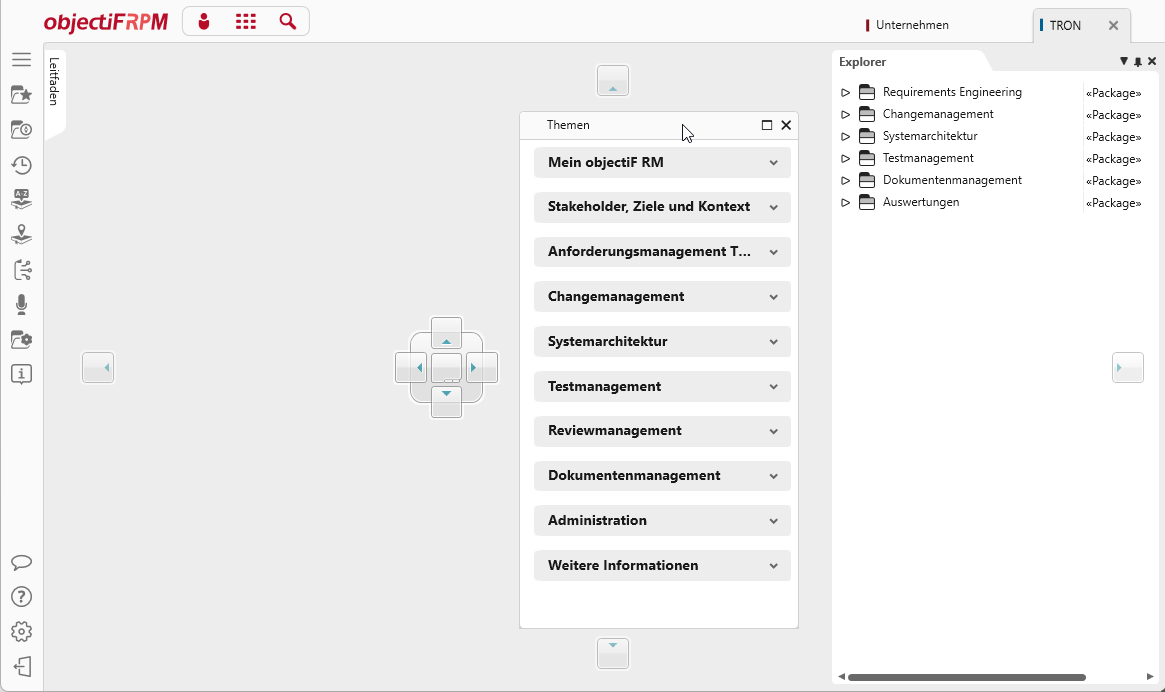Click the speech bubble feedback icon

pyautogui.click(x=21, y=563)
